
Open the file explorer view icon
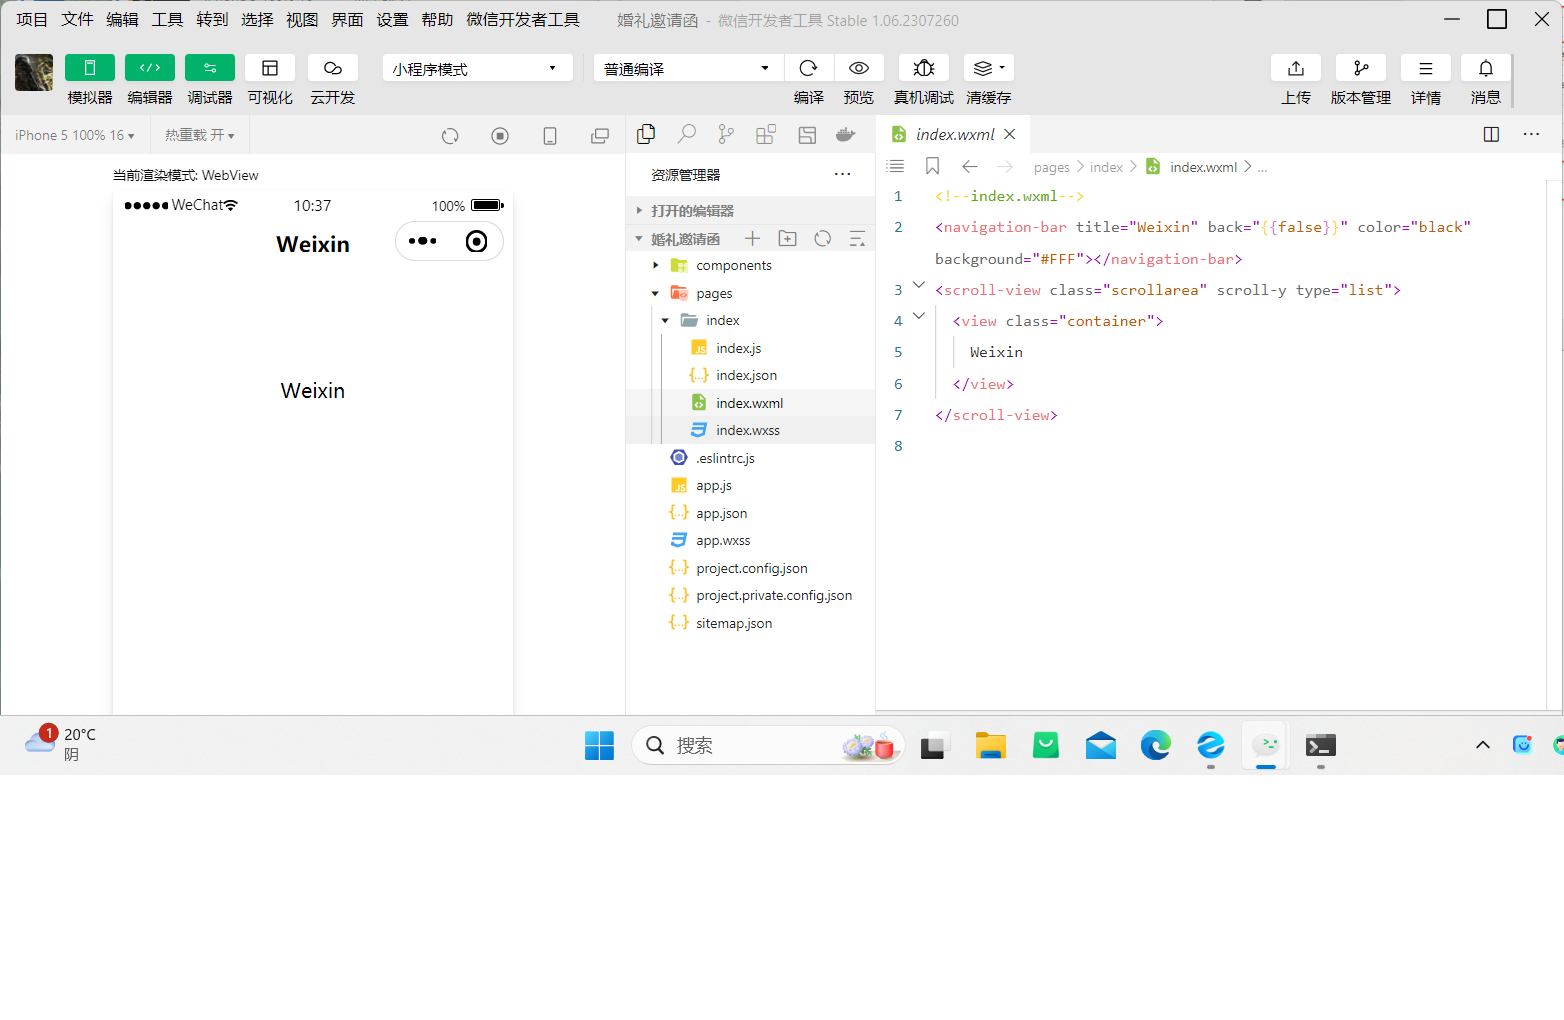[646, 134]
